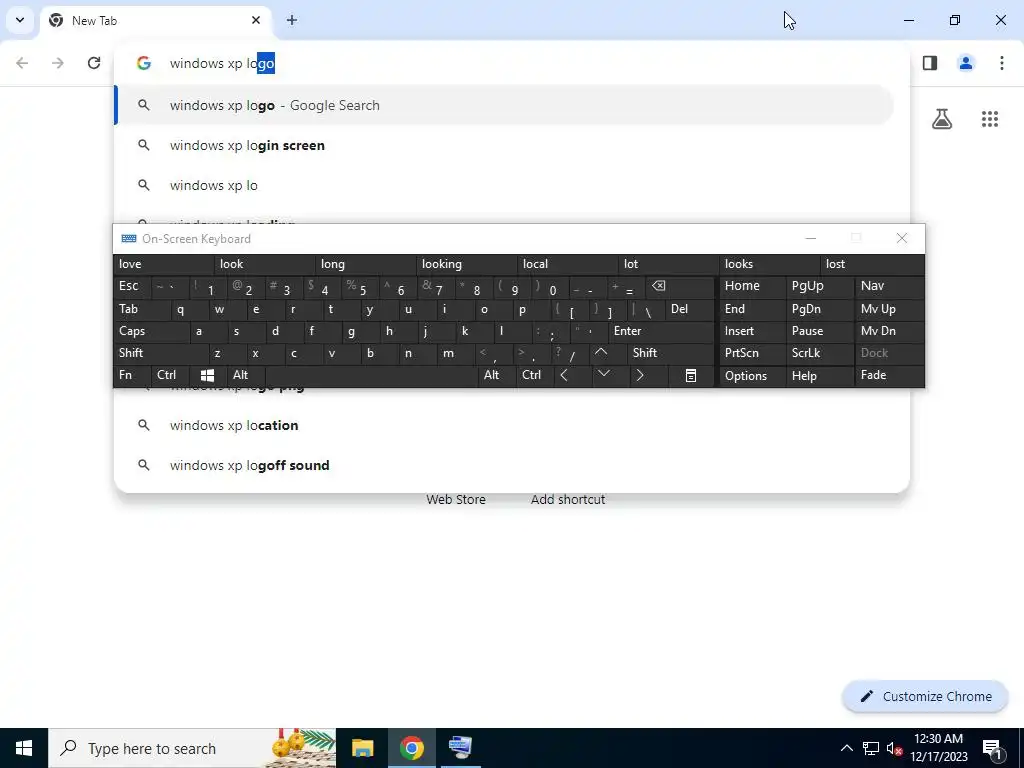Image resolution: width=1024 pixels, height=768 pixels.
Task: Toggle the right Shift key on On-Screen Keyboard
Action: click(671, 353)
